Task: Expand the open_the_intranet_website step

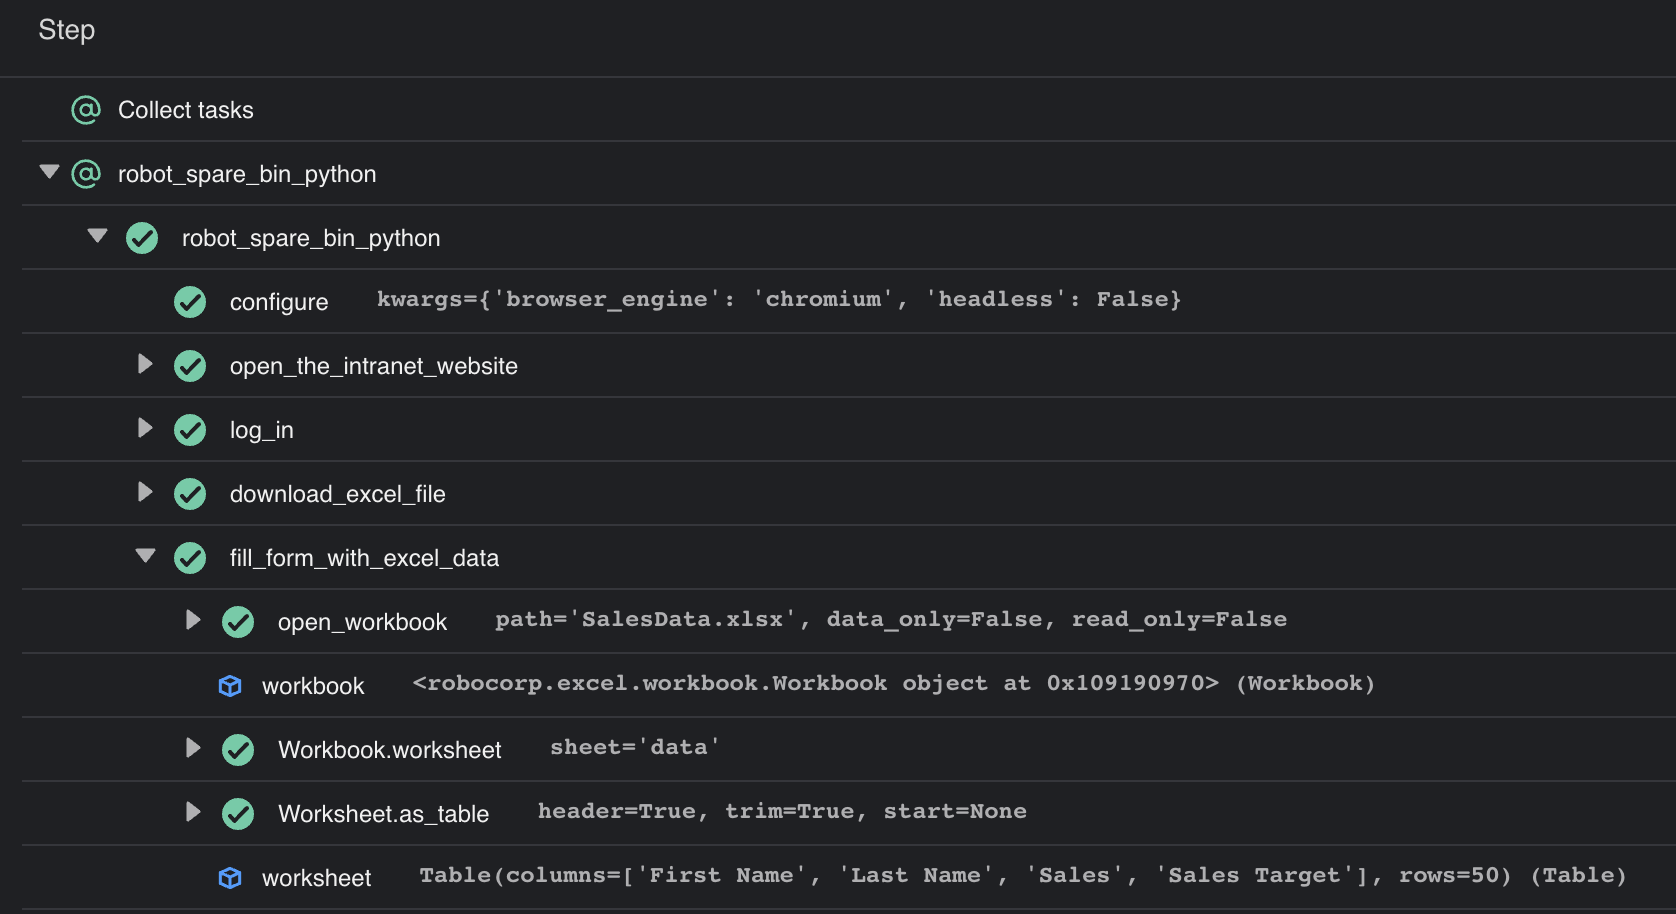Action: coord(145,364)
